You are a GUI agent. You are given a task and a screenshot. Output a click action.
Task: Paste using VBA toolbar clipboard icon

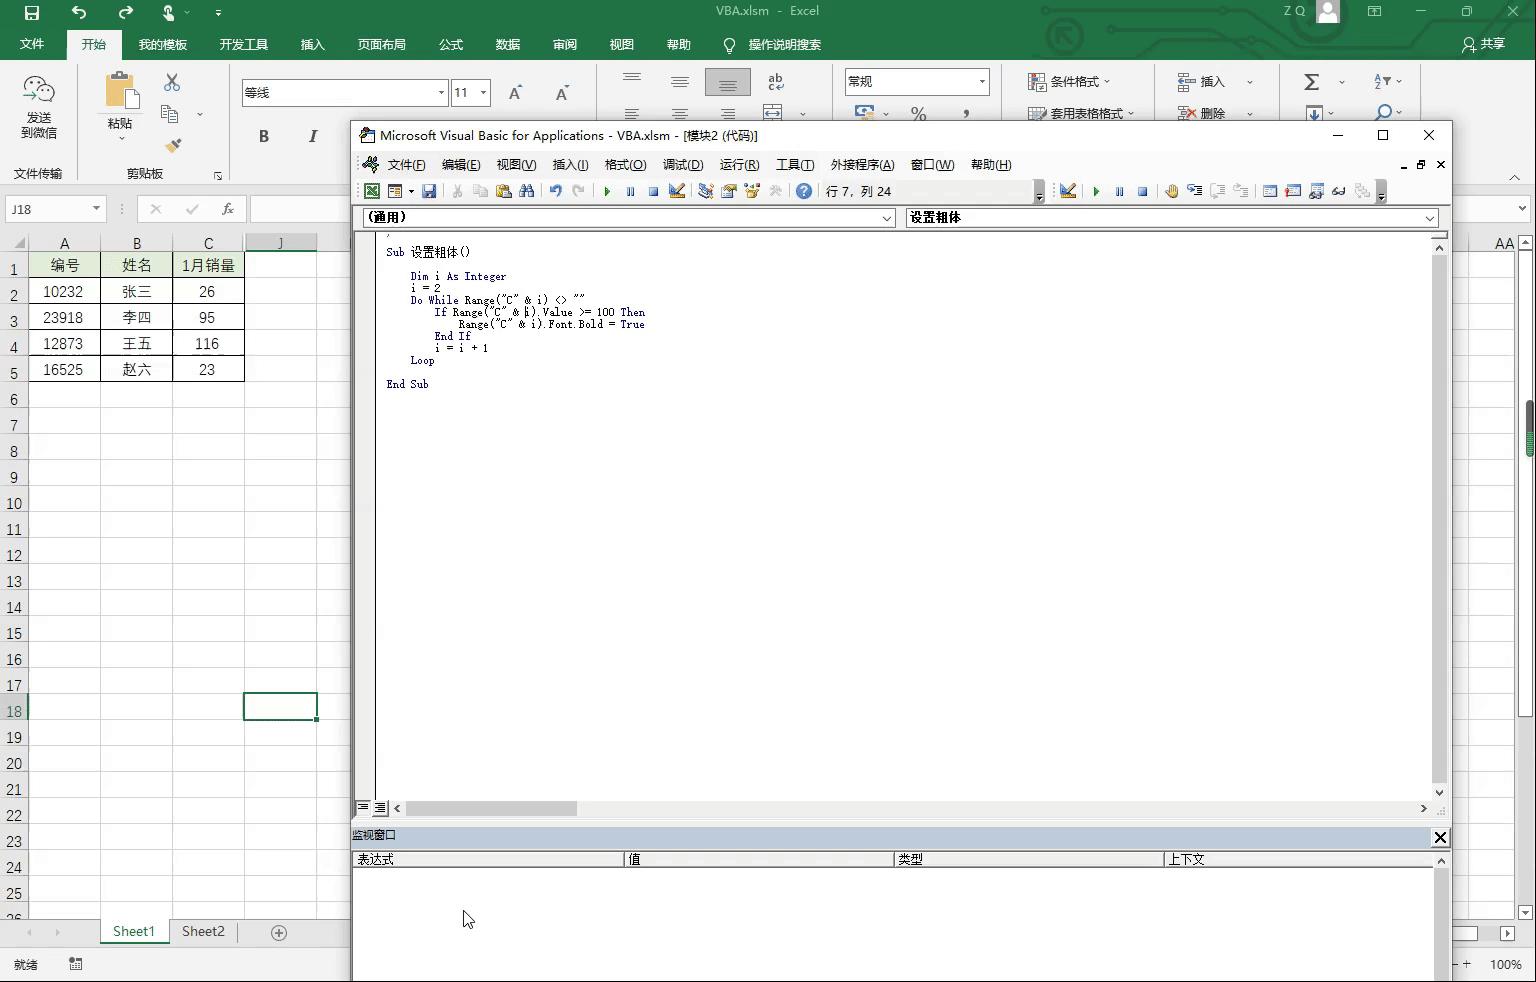[x=503, y=191]
